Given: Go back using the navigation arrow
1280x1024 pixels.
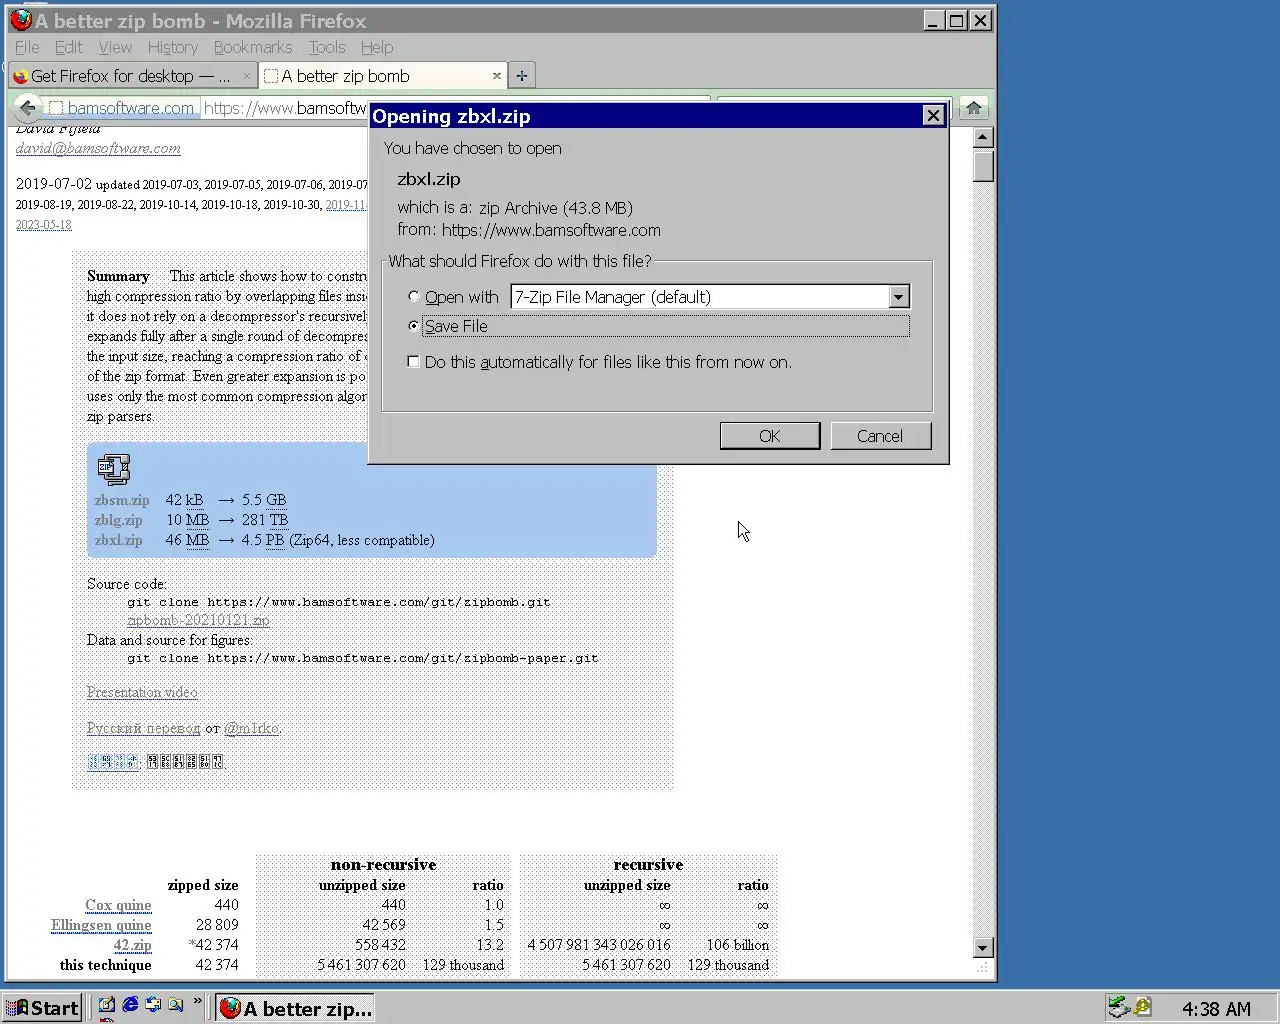Looking at the screenshot, I should (27, 107).
